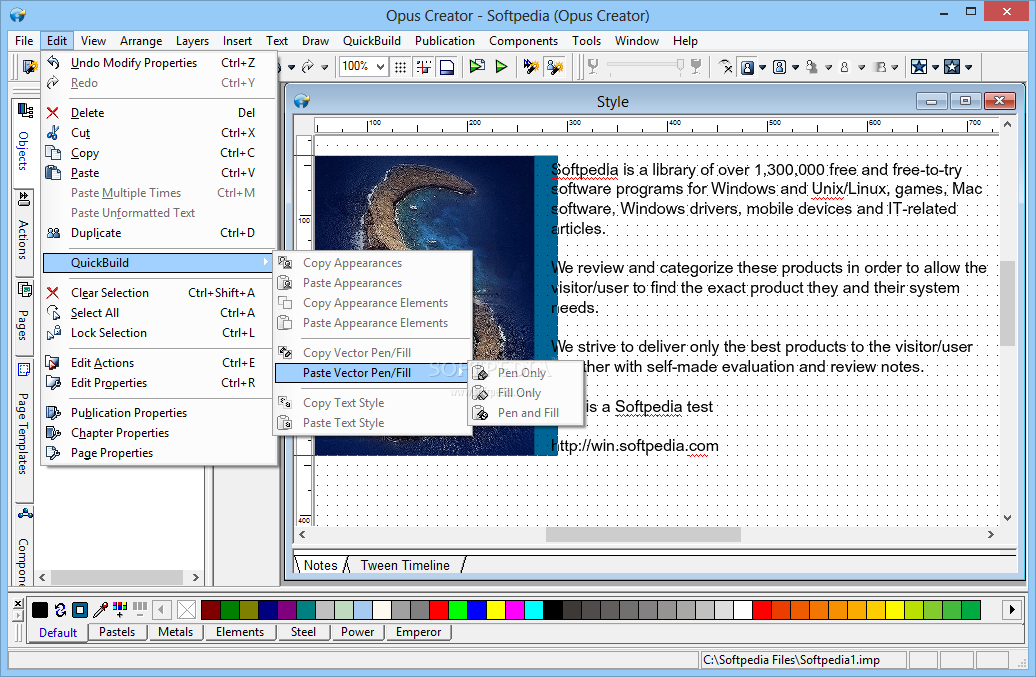Choose Select All in Edit menu
The image size is (1036, 677).
(x=158, y=313)
